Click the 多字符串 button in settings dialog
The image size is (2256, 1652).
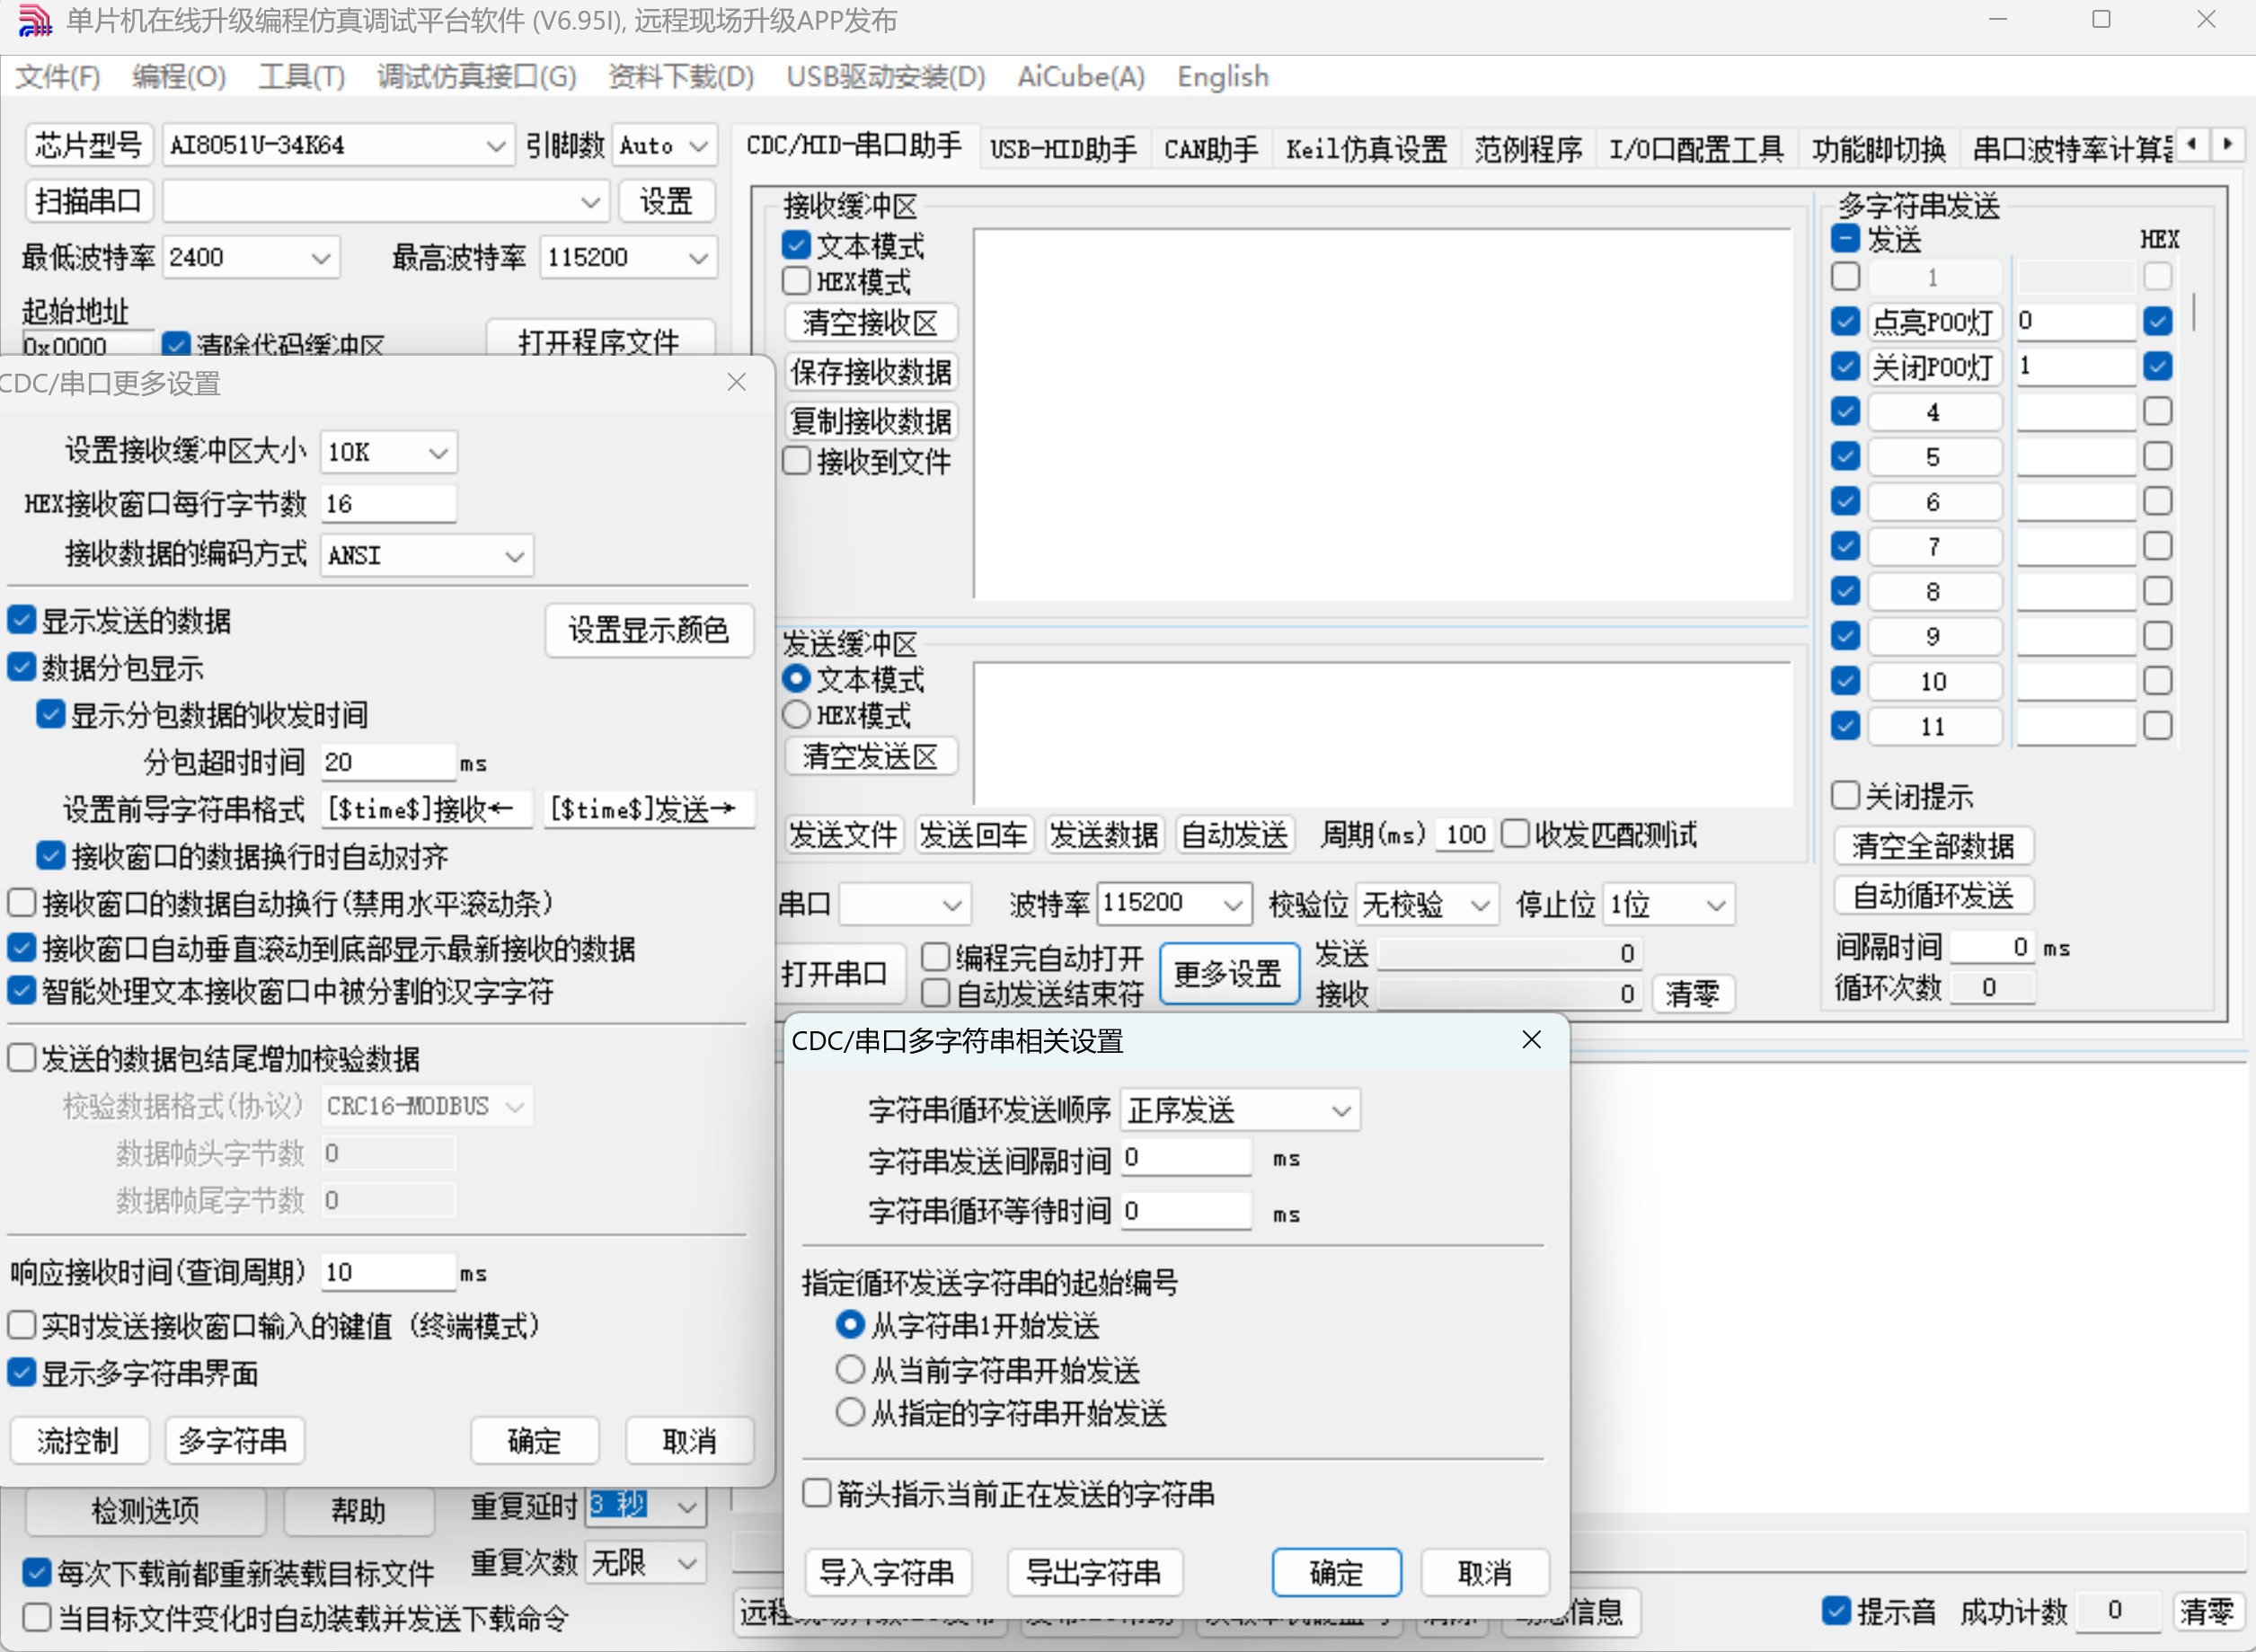[x=234, y=1441]
